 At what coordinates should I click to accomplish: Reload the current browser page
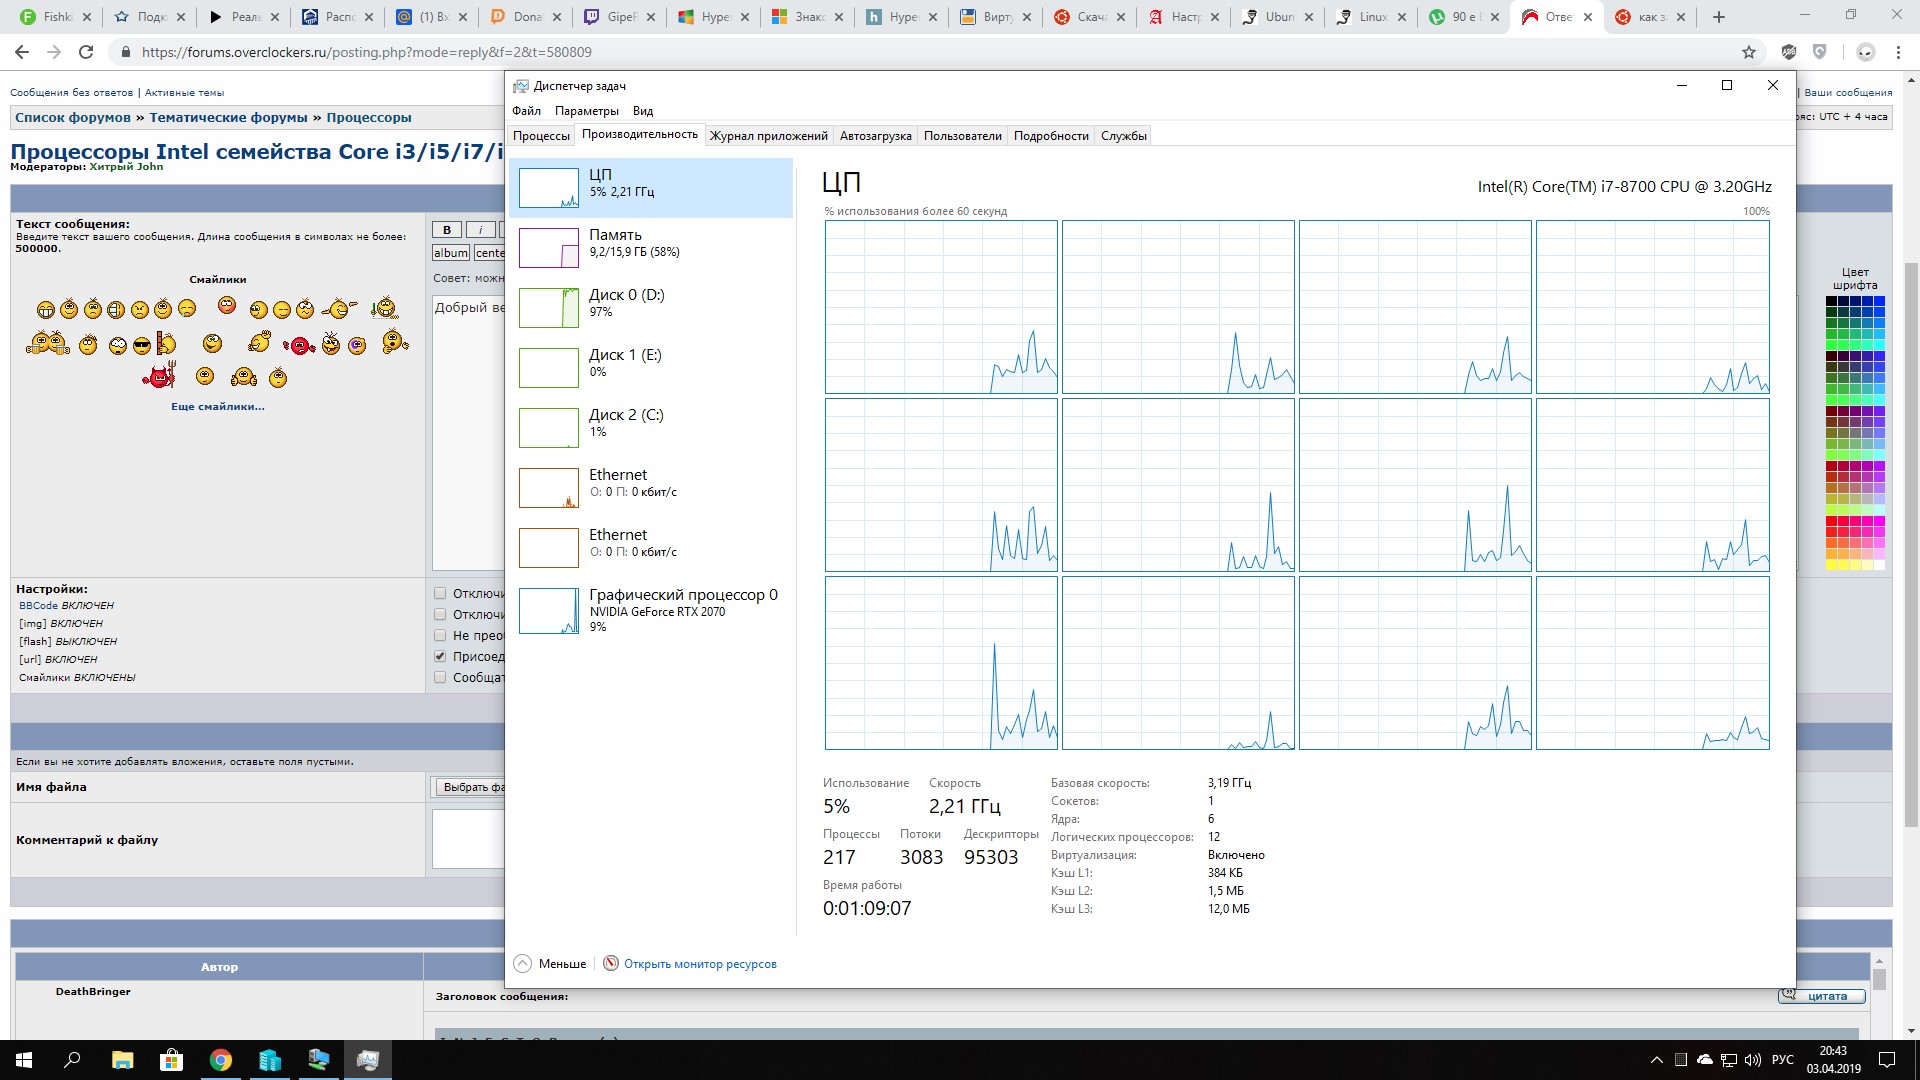coord(86,52)
